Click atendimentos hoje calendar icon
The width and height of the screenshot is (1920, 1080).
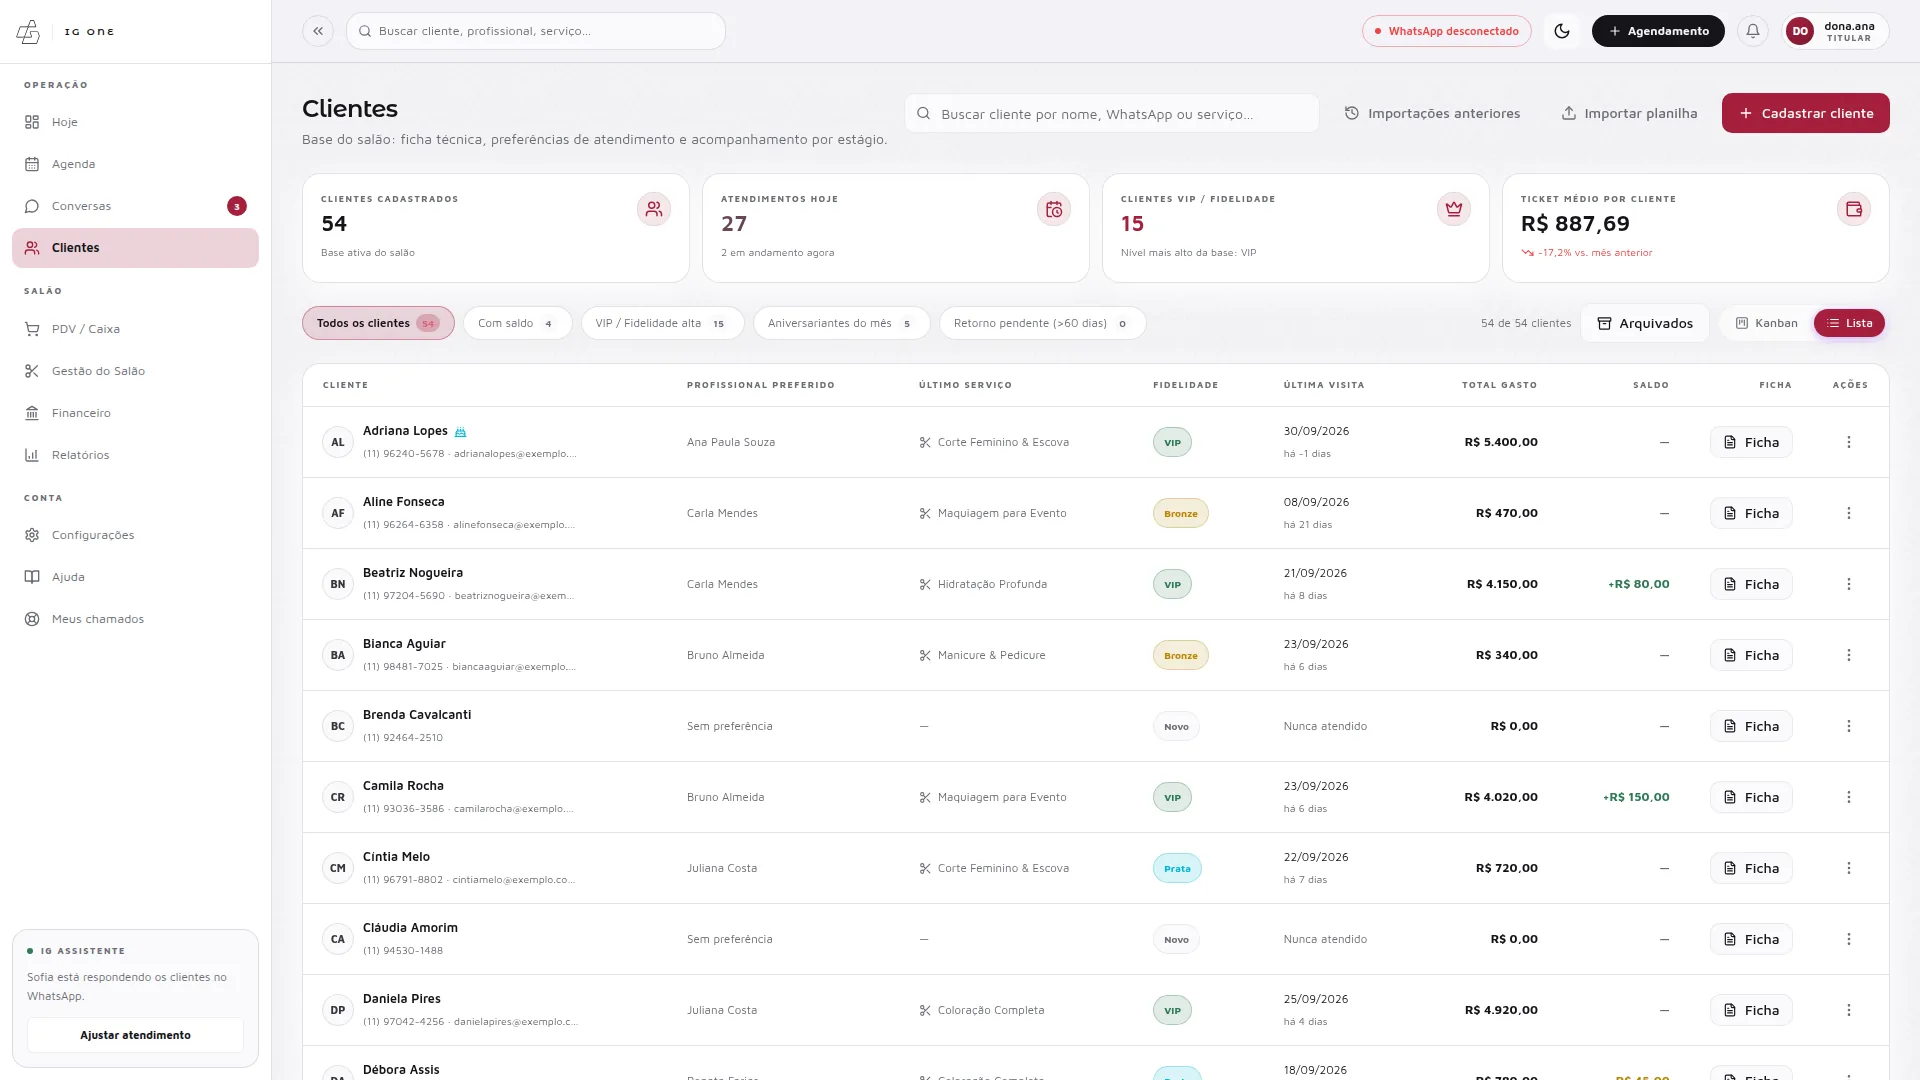(1054, 209)
